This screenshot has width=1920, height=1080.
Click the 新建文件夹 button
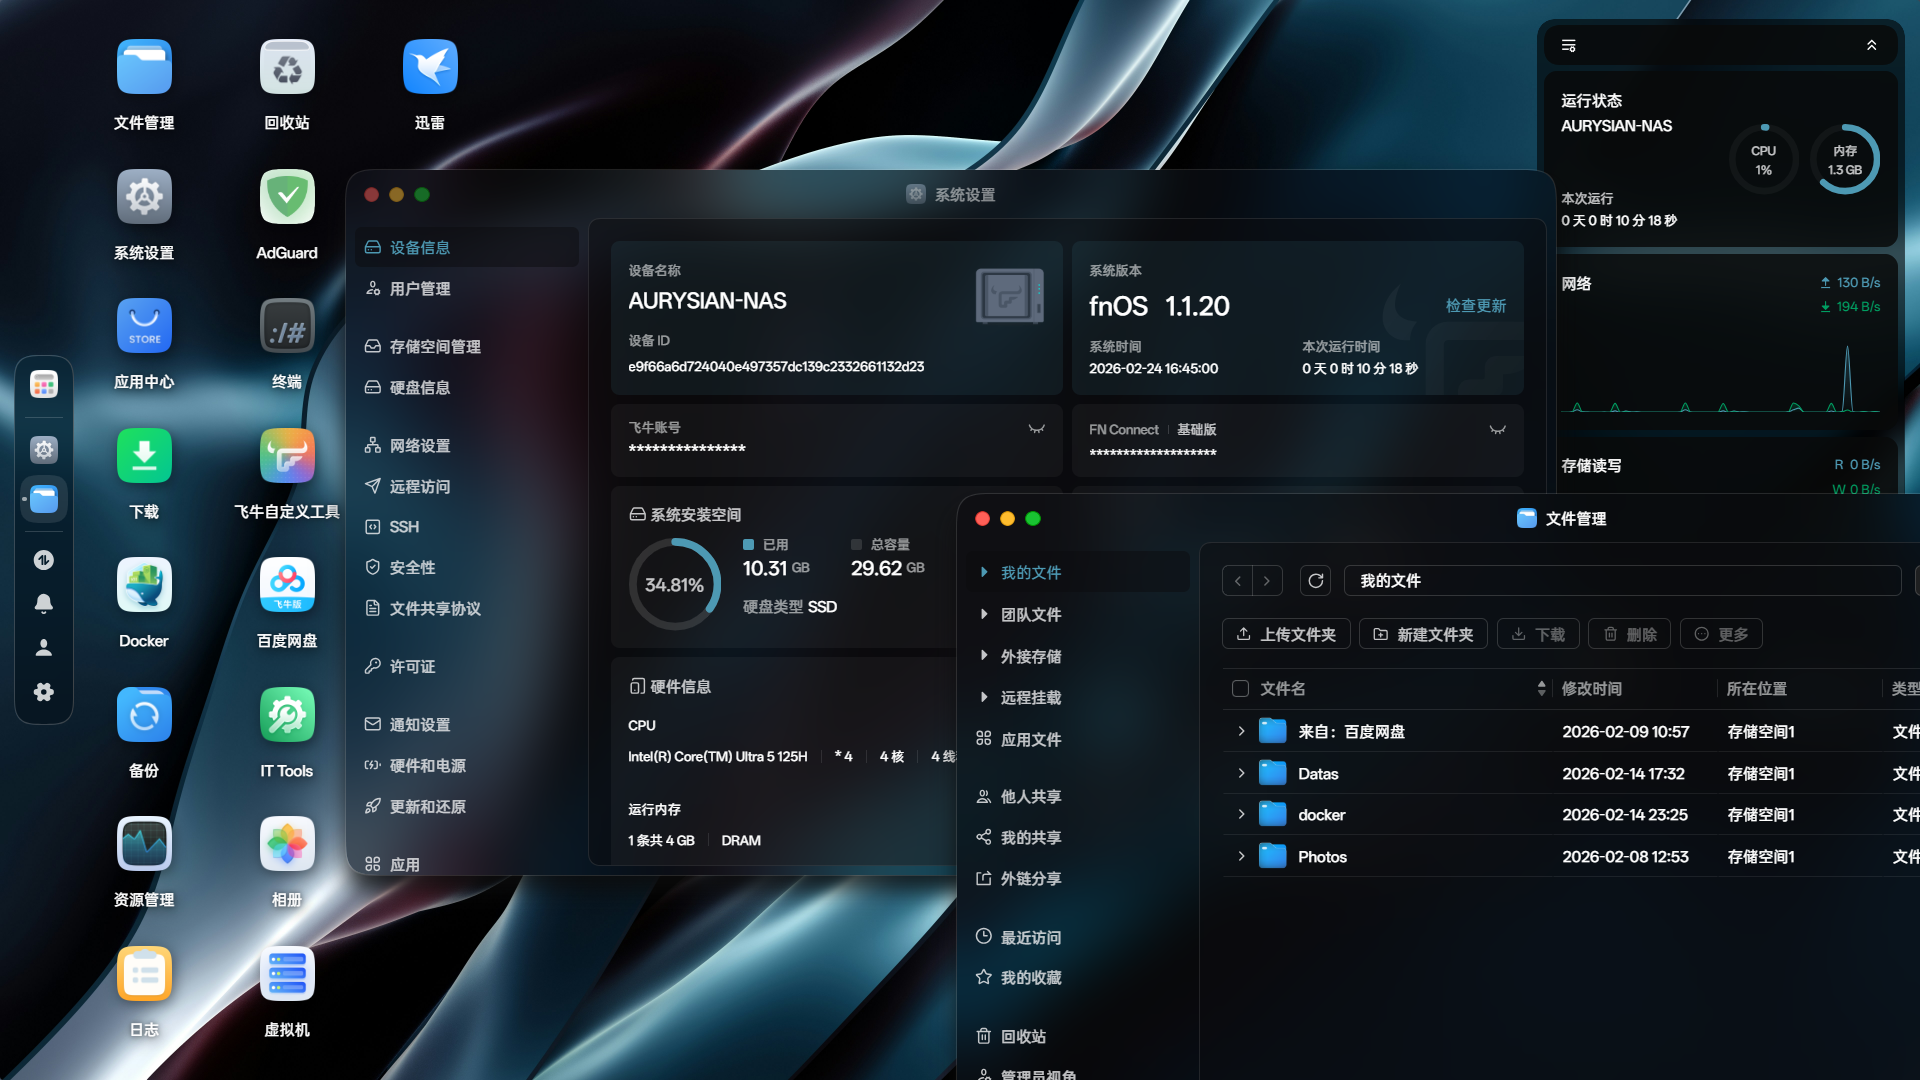1422,633
